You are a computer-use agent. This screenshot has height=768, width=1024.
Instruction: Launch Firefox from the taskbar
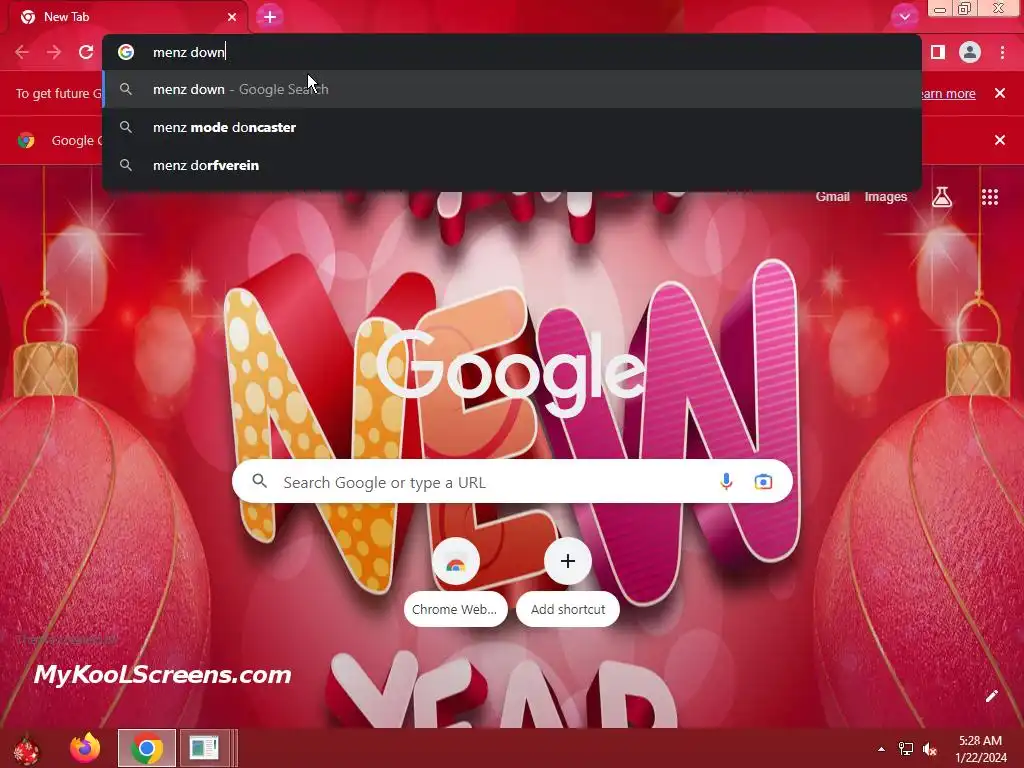tap(86, 748)
